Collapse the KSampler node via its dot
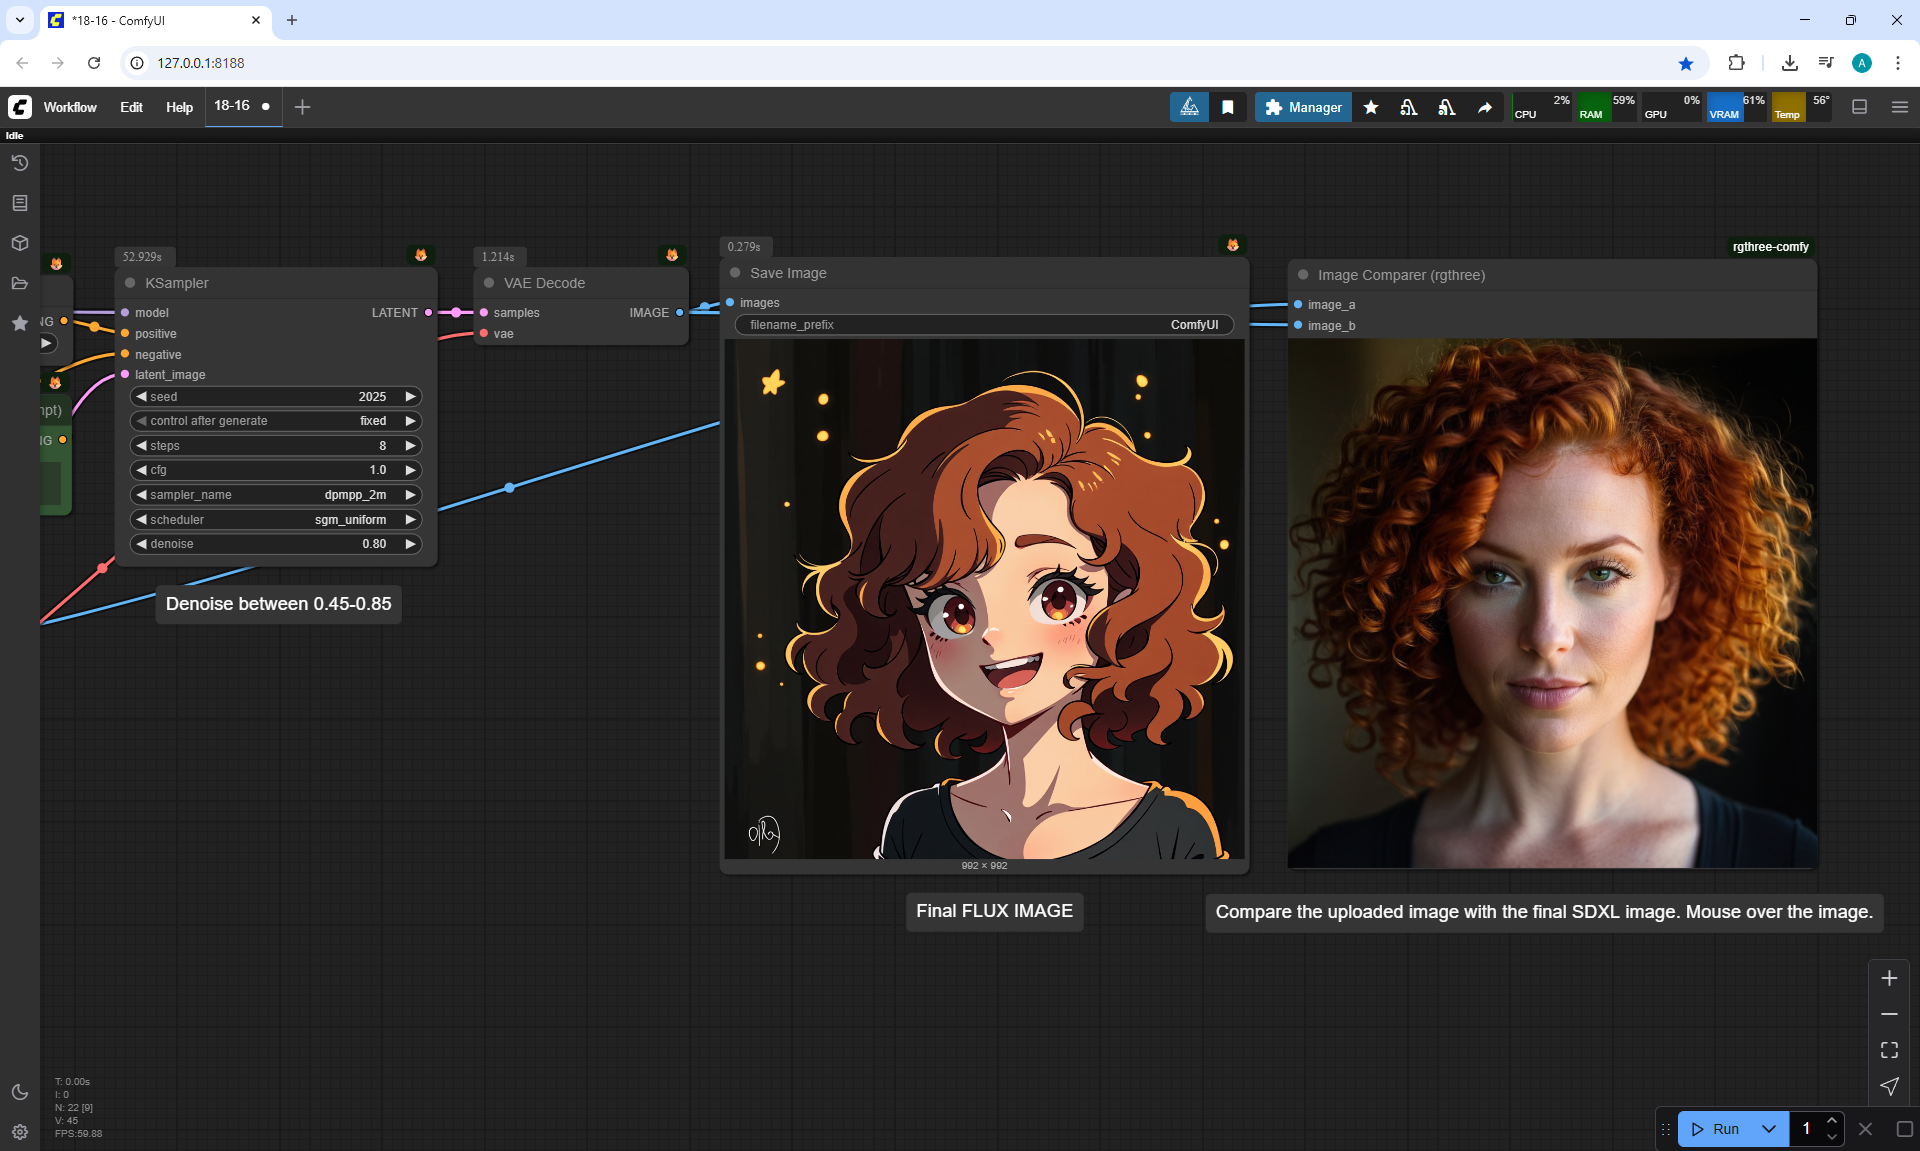This screenshot has height=1151, width=1920. [x=130, y=283]
